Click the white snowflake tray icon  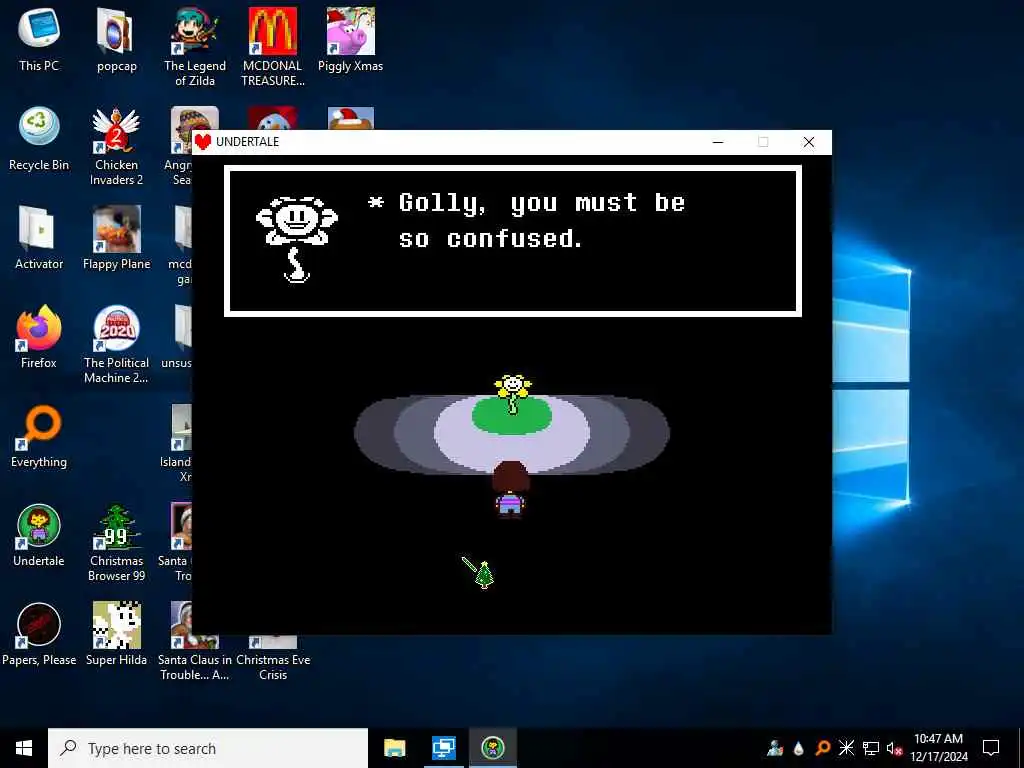[x=846, y=748]
